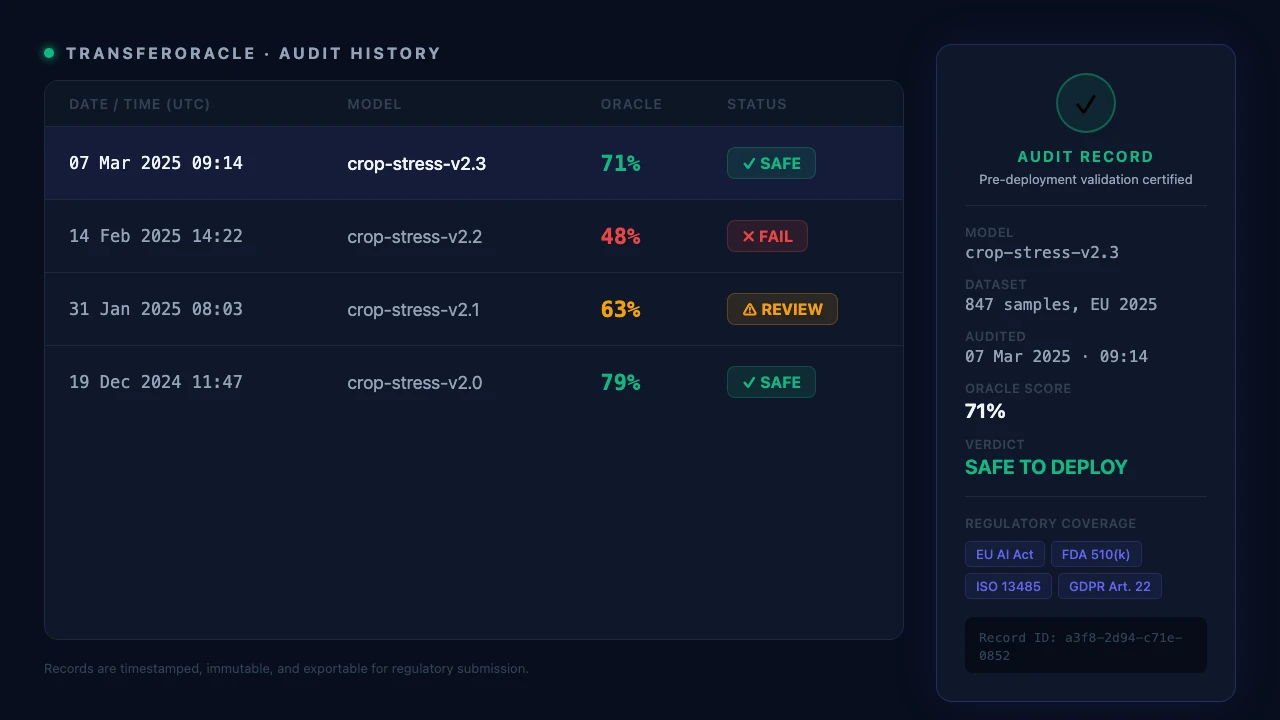Click the Status column header
Screen dimensions: 1280x720
click(756, 104)
